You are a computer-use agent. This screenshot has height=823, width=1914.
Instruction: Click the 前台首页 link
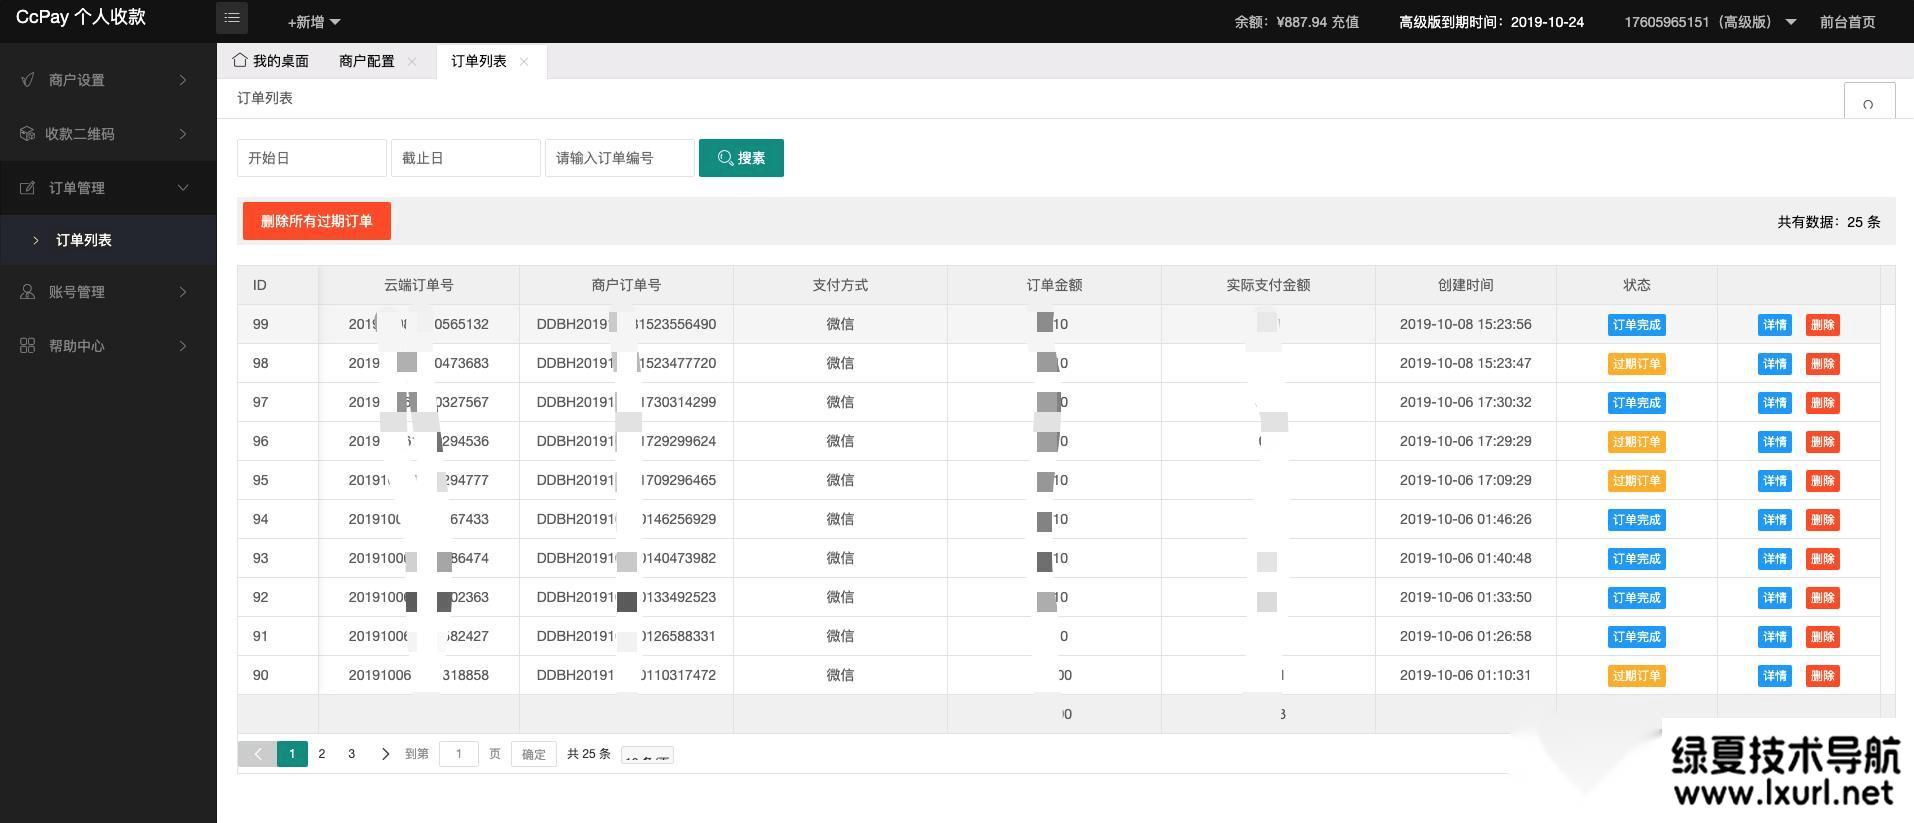point(1847,21)
